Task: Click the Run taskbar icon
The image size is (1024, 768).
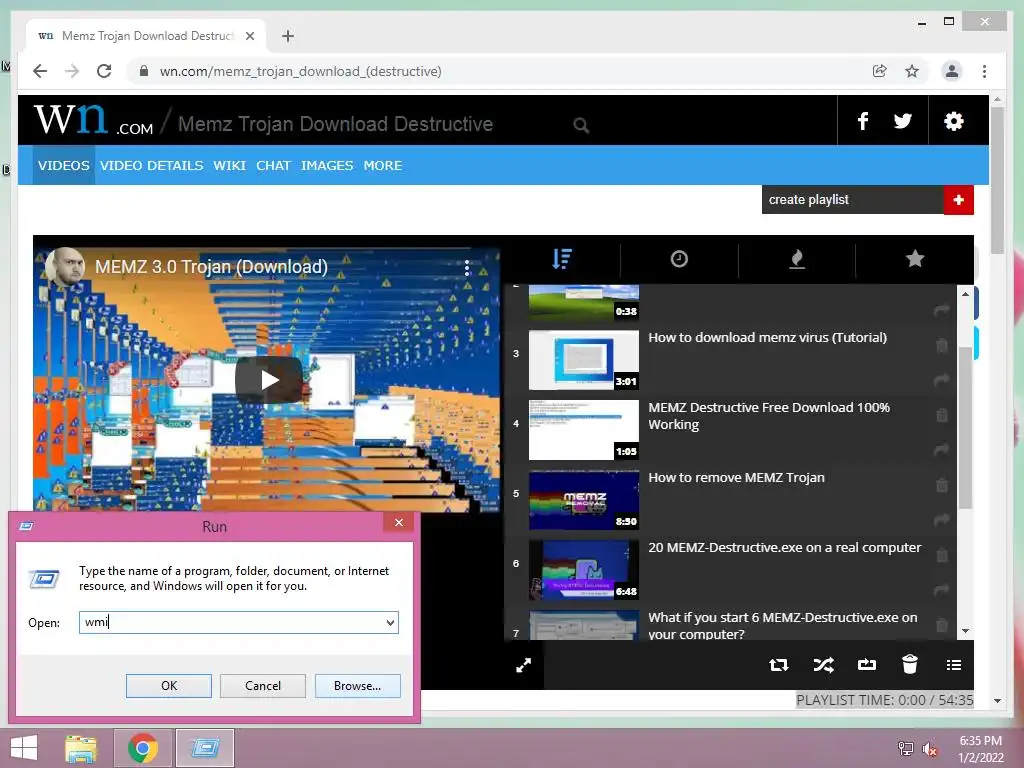Action: tap(205, 748)
